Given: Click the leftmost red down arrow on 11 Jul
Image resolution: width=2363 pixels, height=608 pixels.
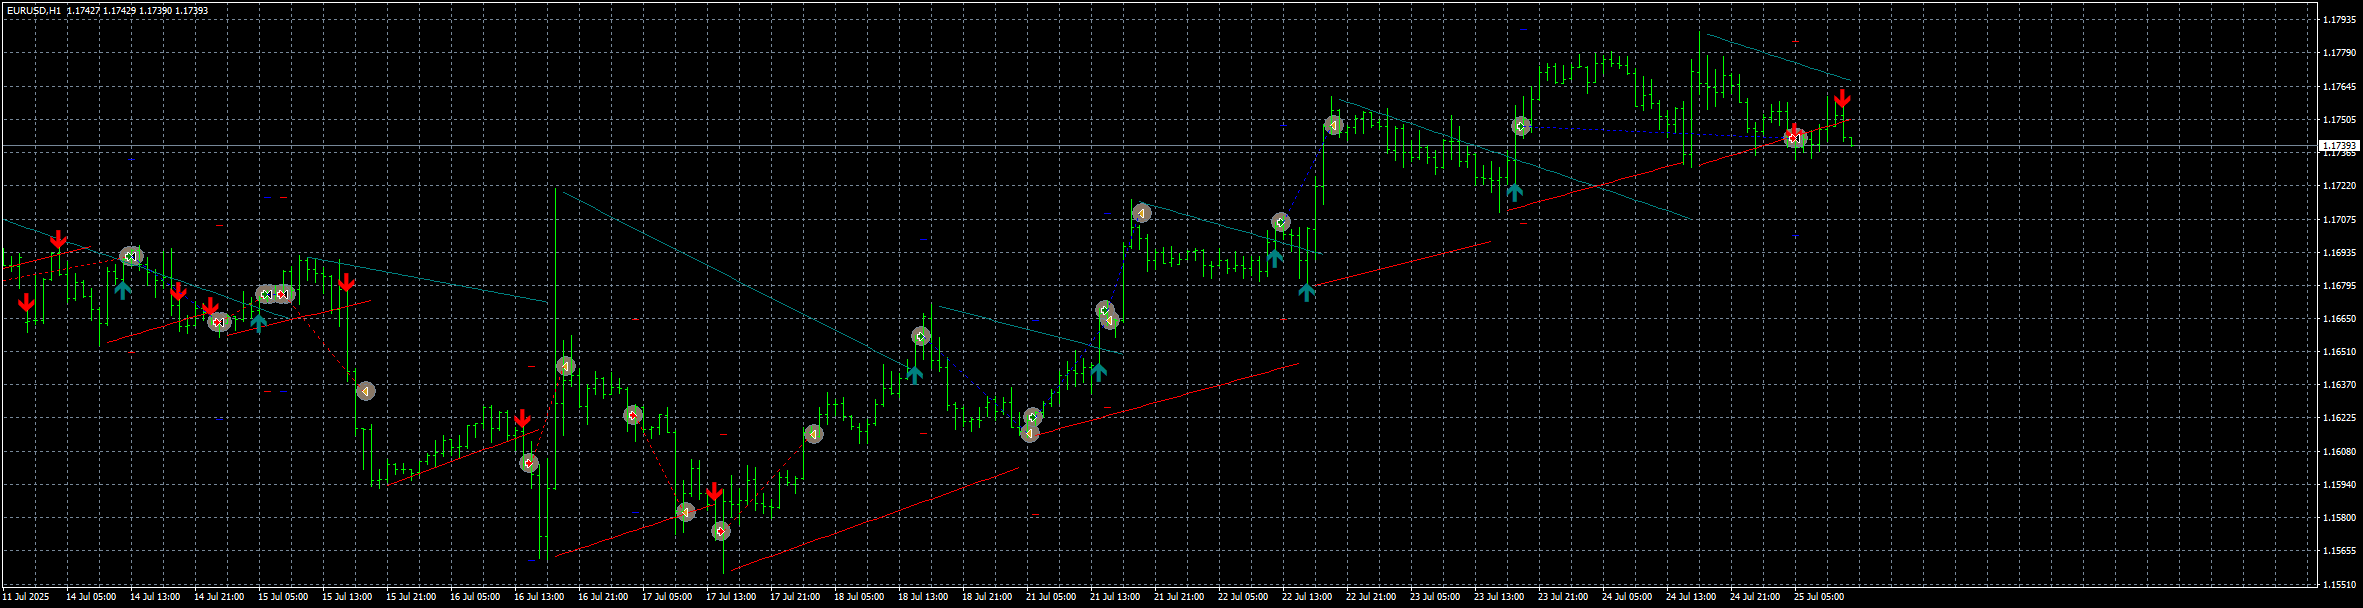Looking at the screenshot, I should pos(26,302).
